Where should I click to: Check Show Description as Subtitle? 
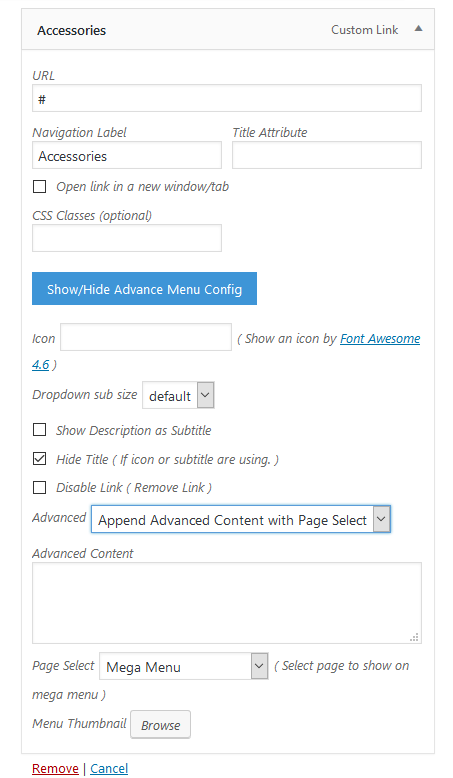pos(39,430)
